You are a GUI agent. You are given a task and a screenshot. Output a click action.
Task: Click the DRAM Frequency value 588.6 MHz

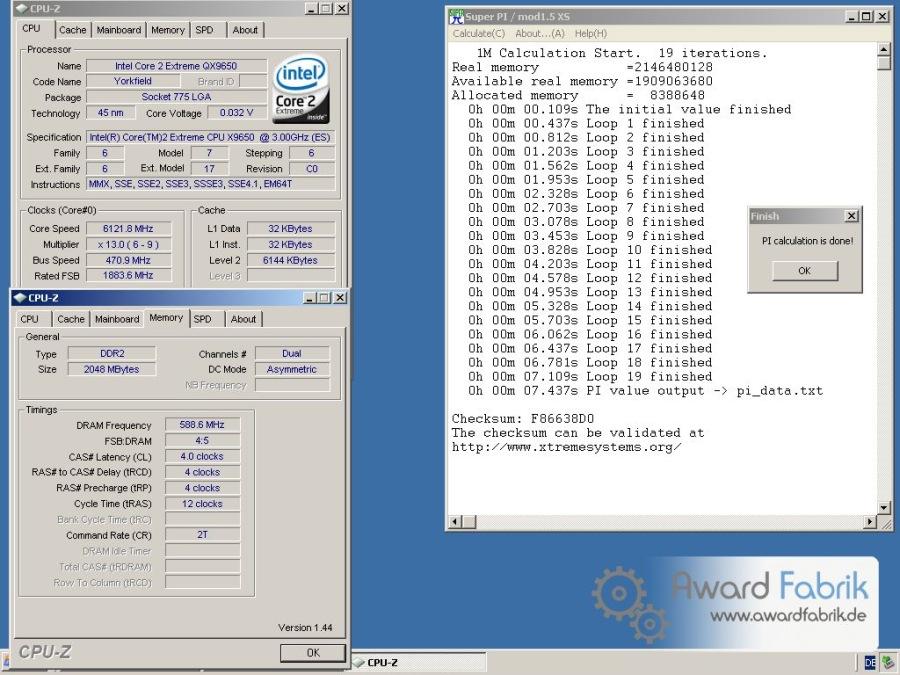coord(202,425)
